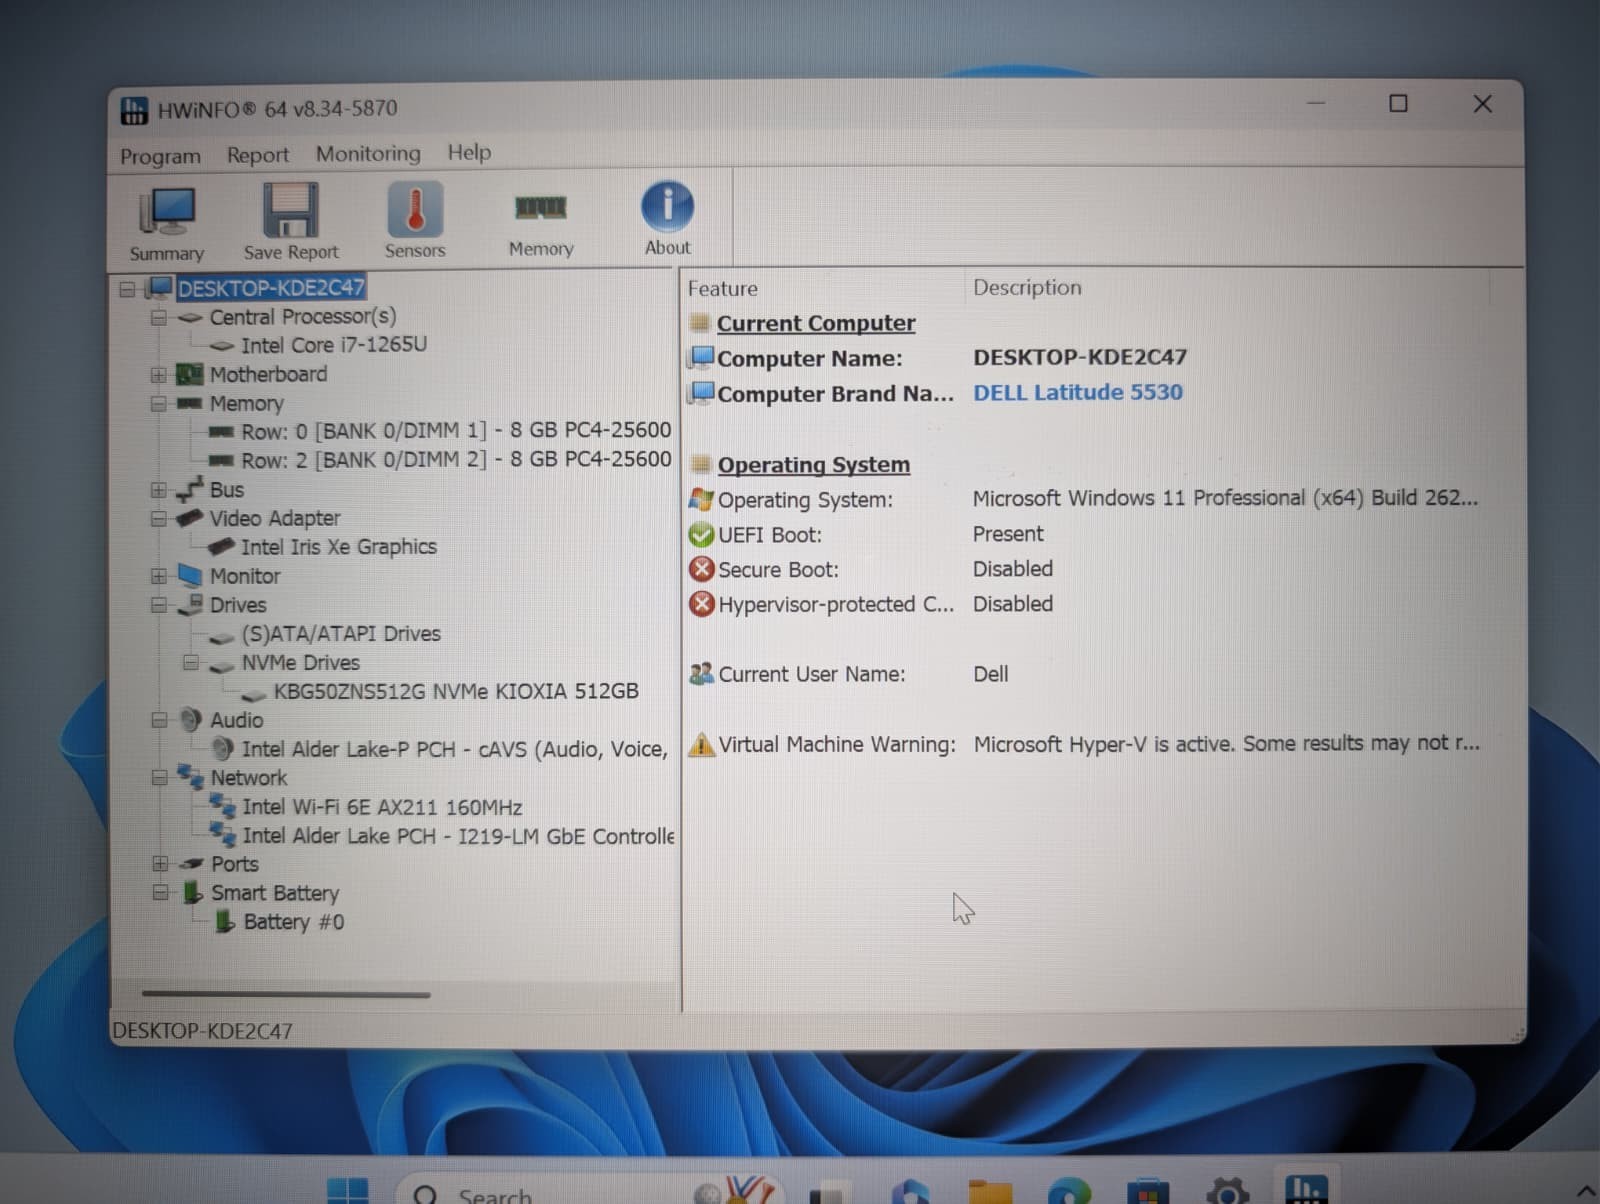Click the Current User Name icon

[702, 674]
